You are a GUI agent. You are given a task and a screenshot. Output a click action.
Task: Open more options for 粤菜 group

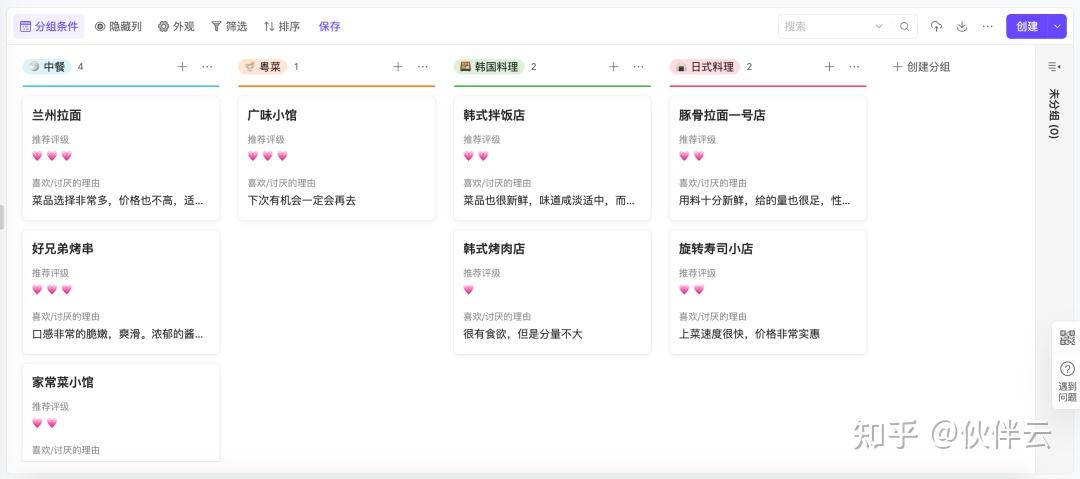click(423, 67)
